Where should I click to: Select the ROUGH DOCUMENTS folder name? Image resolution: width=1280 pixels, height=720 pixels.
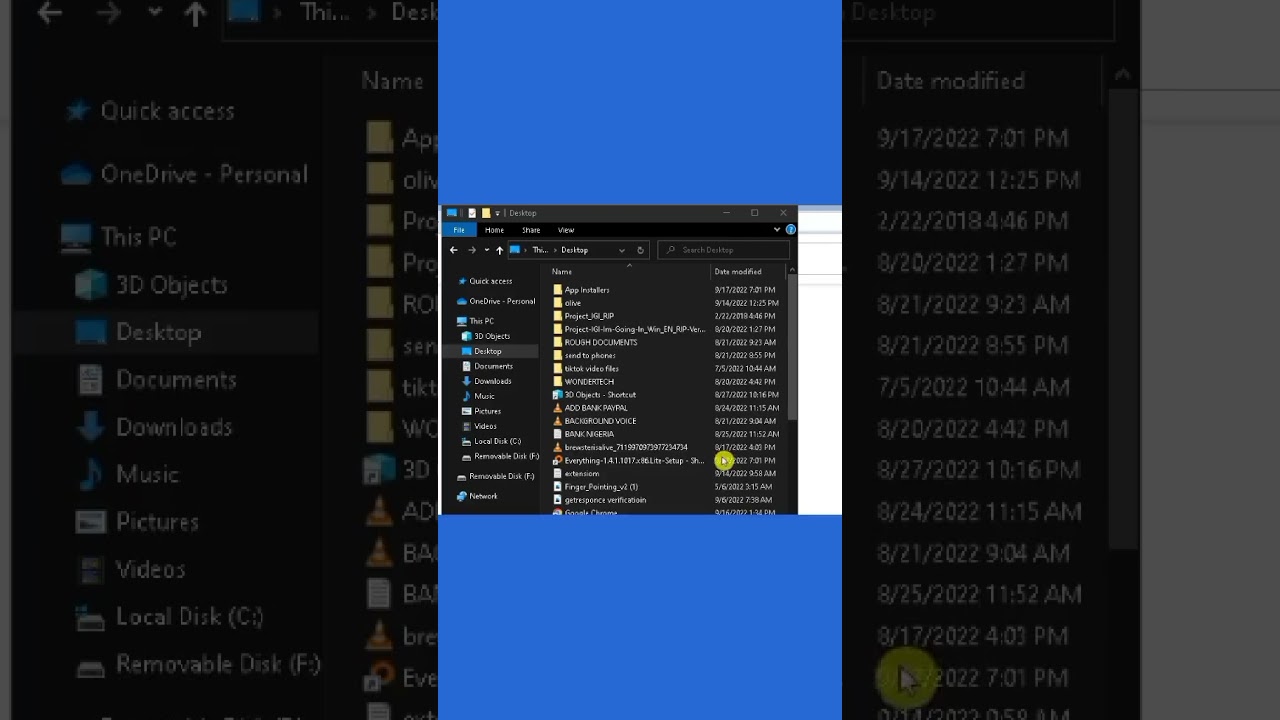click(x=601, y=342)
